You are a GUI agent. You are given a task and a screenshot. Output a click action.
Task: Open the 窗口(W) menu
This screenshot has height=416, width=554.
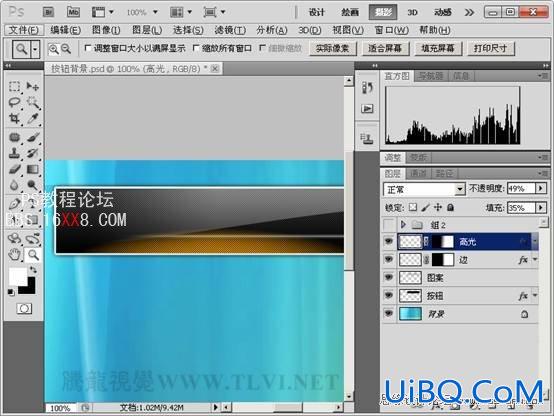(391, 30)
